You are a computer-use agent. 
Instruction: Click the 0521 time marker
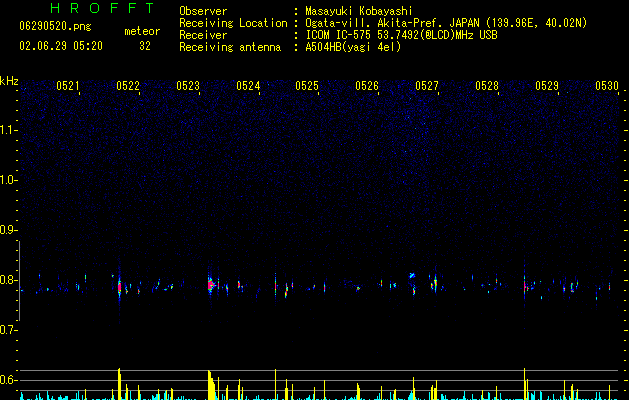67,86
